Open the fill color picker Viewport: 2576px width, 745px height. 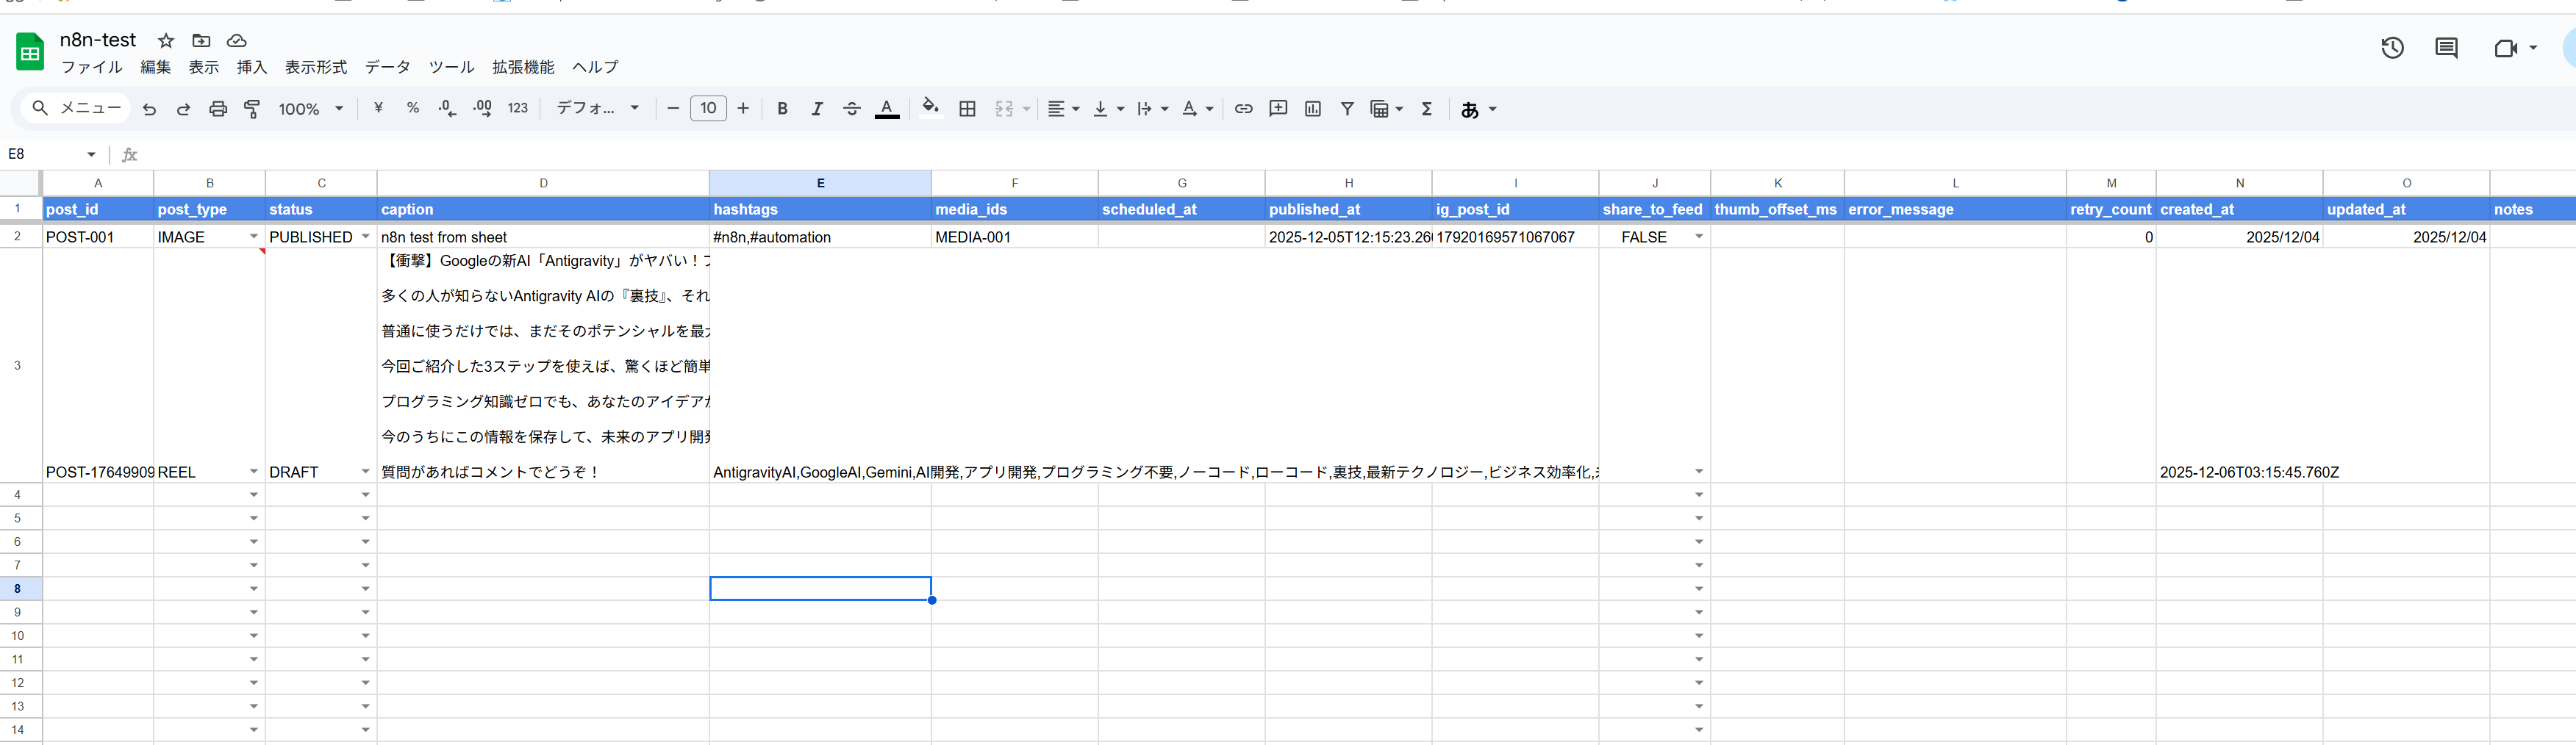click(x=930, y=109)
